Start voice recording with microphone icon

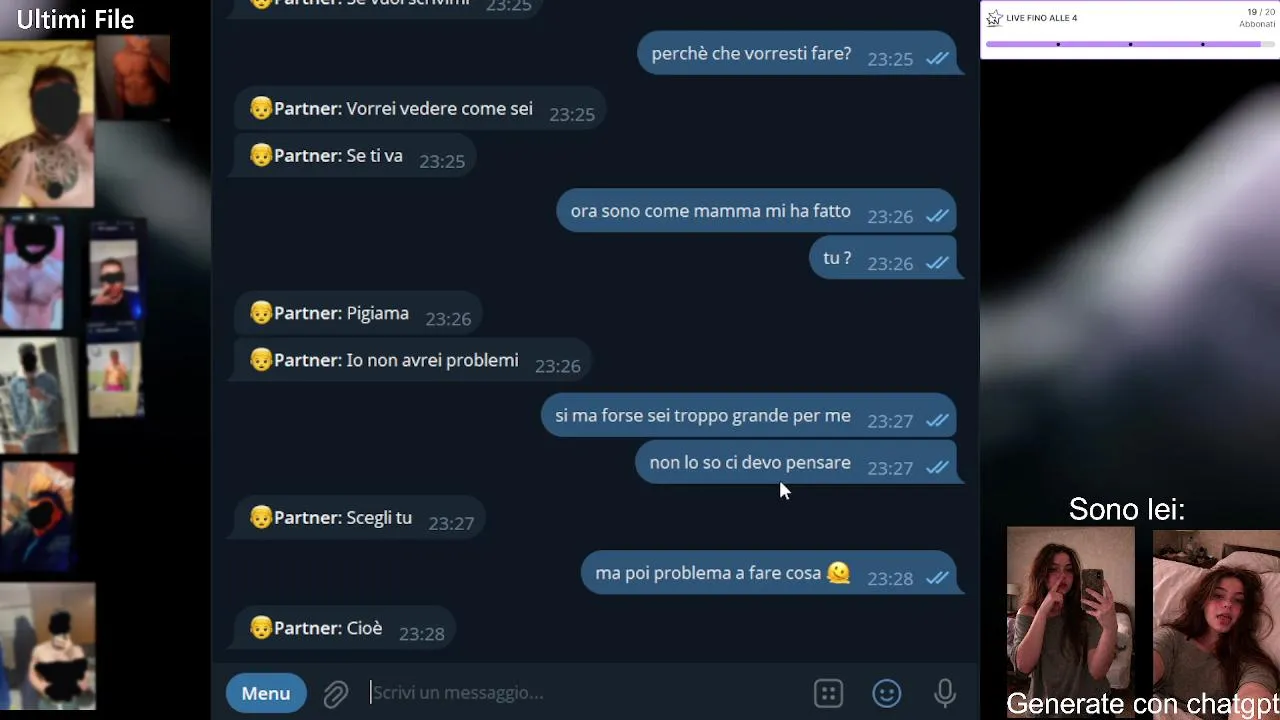(945, 693)
